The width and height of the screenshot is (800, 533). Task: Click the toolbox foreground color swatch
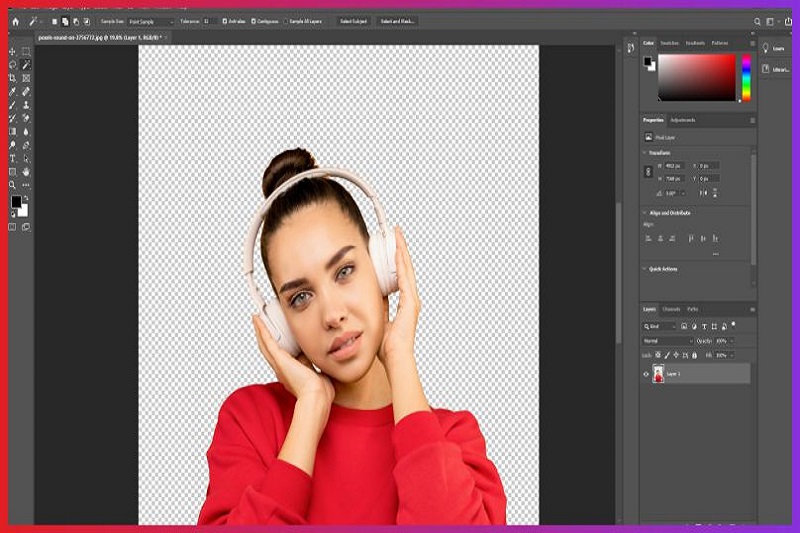(x=16, y=202)
